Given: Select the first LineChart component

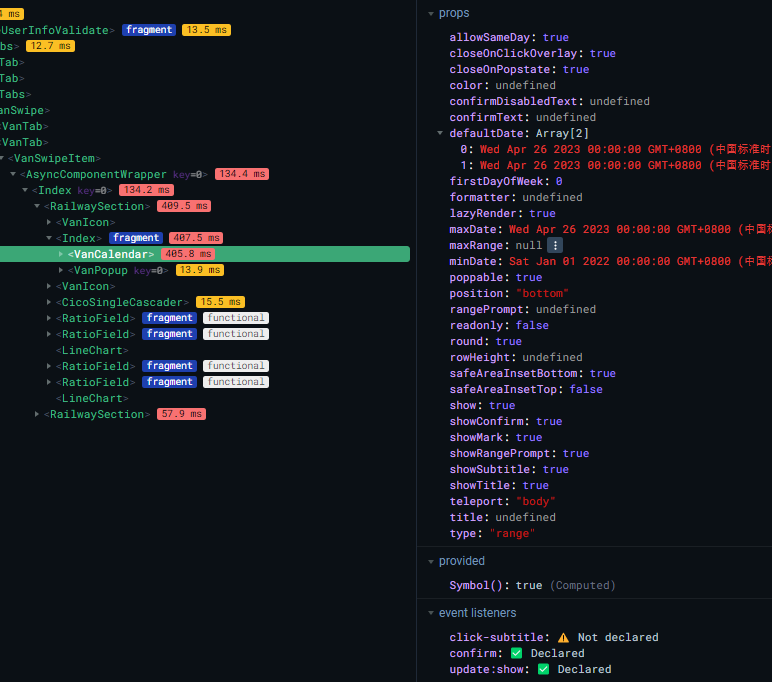Looking at the screenshot, I should coord(92,350).
